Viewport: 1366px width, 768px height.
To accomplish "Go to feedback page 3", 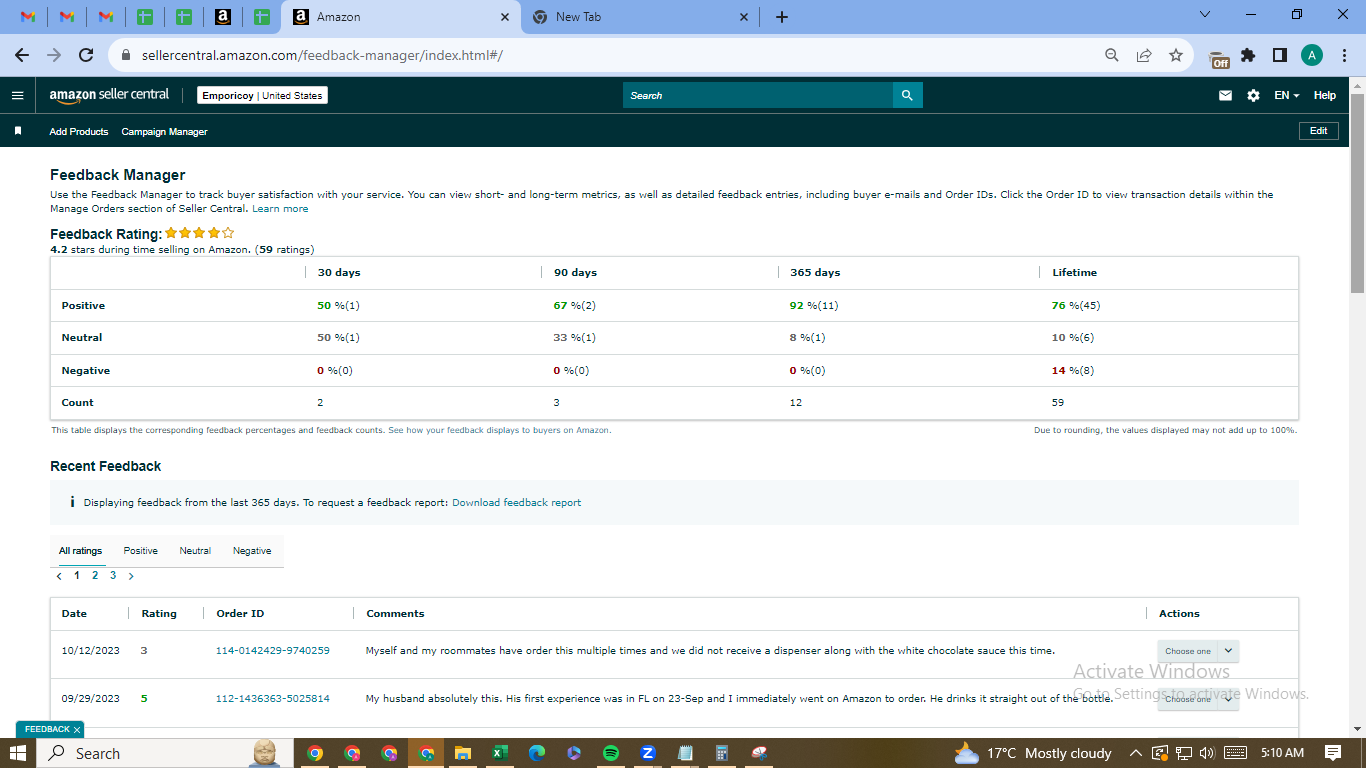I will coord(113,576).
